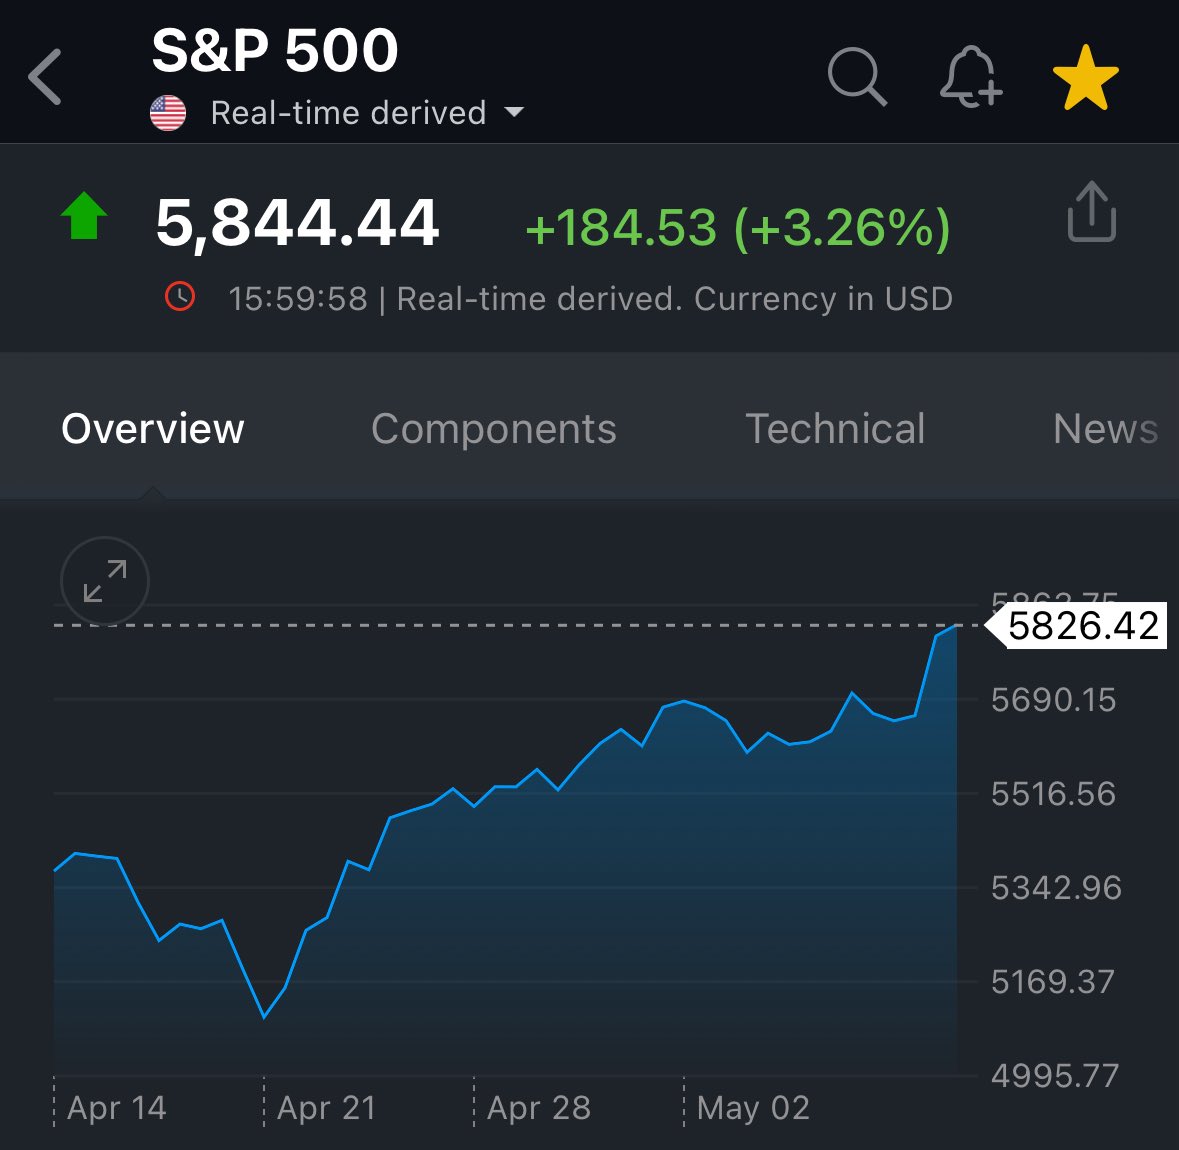Go to the News tab
The image size is (1179, 1150).
tap(1105, 429)
